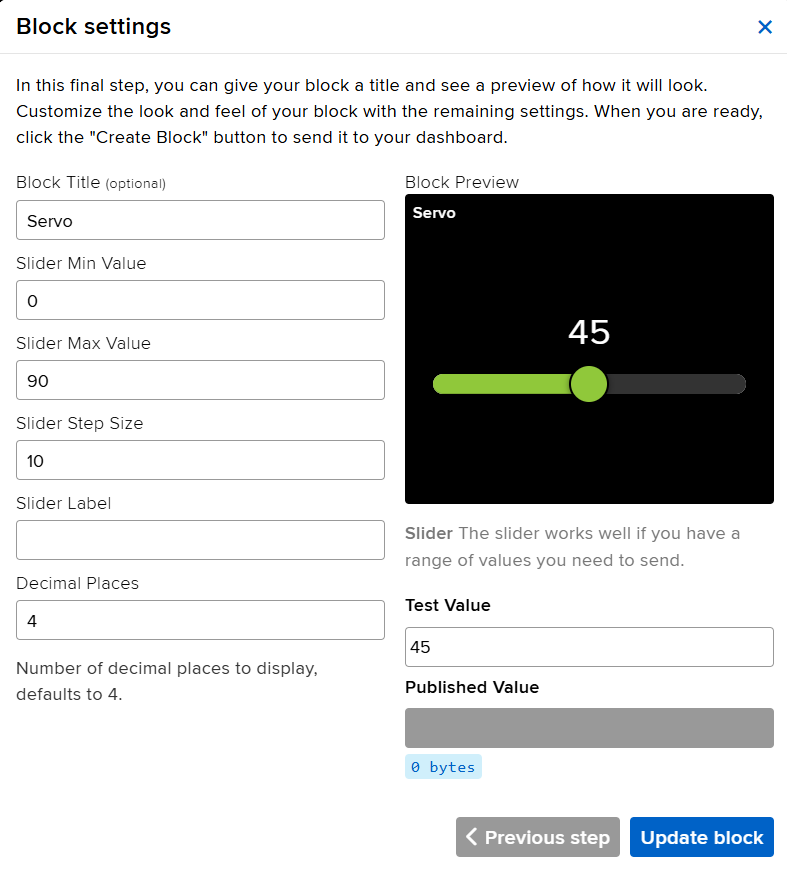Viewport: 787px width, 873px height.
Task: Select the Slider Max Value field
Action: pos(200,380)
